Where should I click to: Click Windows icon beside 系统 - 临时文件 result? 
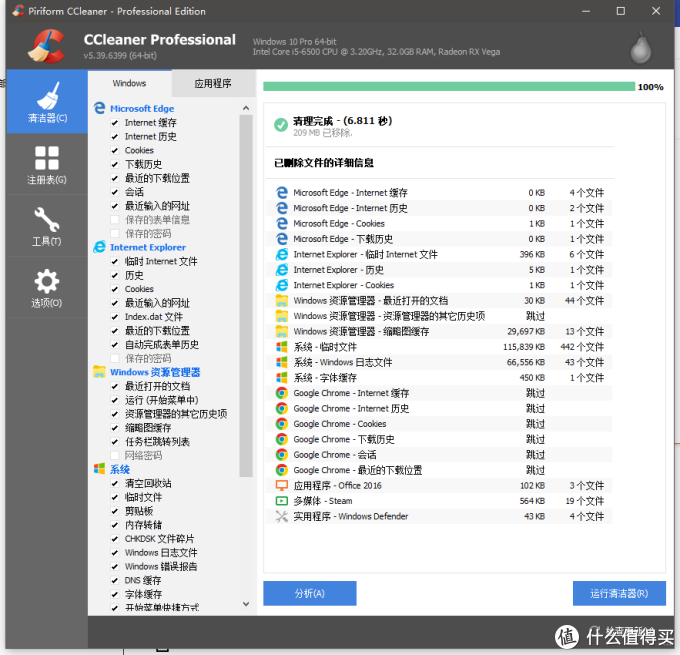tap(282, 347)
